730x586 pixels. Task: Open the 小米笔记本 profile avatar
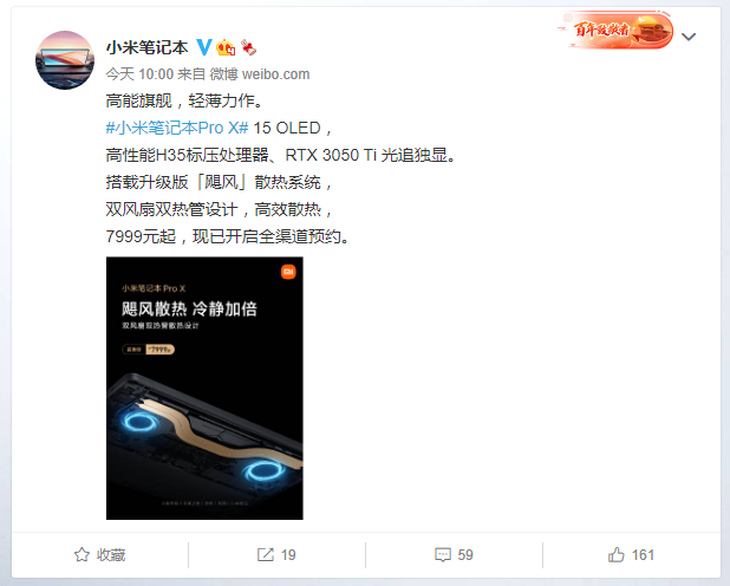coord(65,60)
